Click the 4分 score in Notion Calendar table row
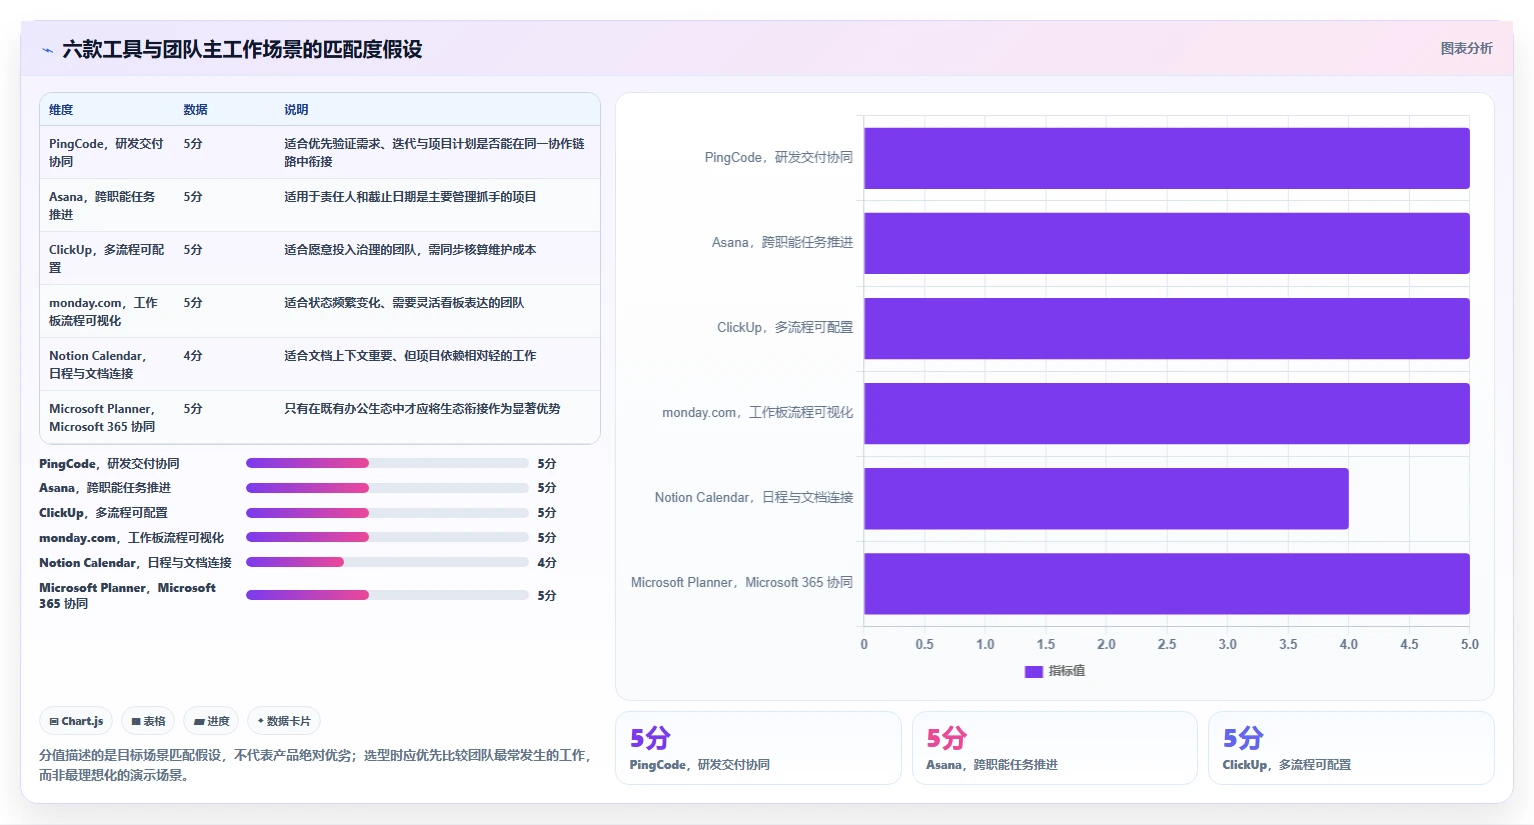 pos(193,356)
